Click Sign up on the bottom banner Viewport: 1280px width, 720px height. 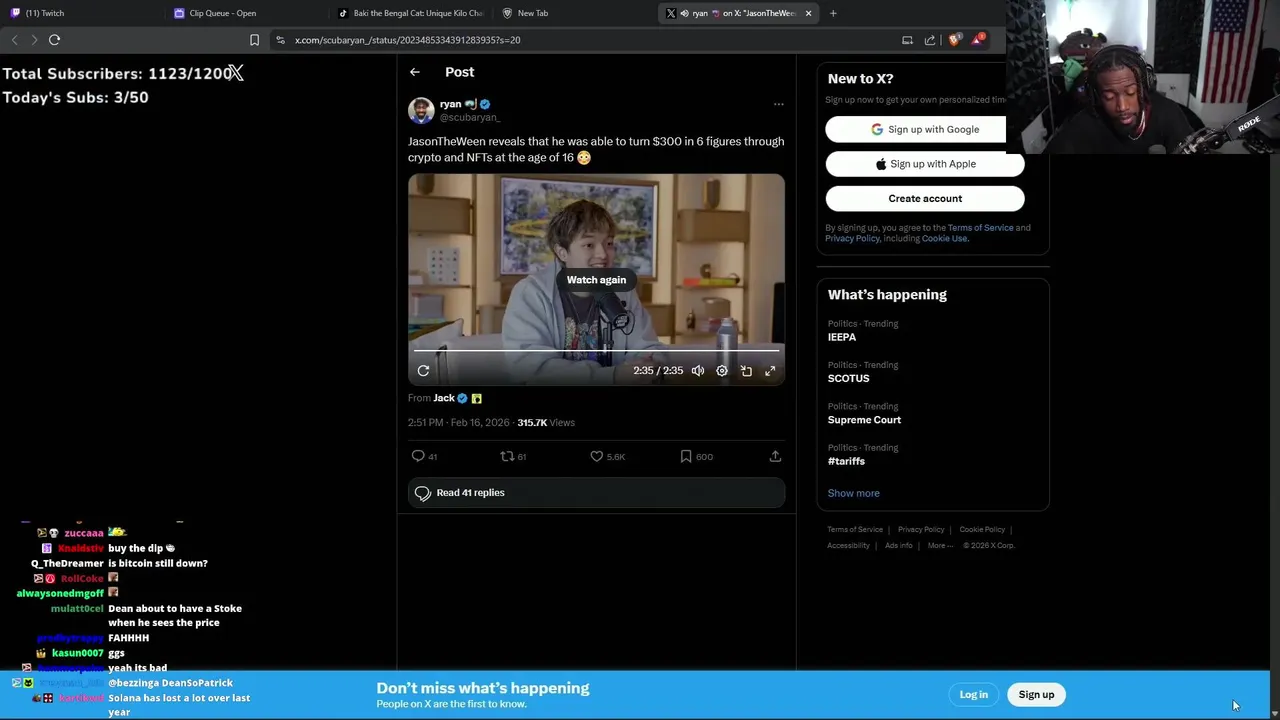pos(1036,695)
